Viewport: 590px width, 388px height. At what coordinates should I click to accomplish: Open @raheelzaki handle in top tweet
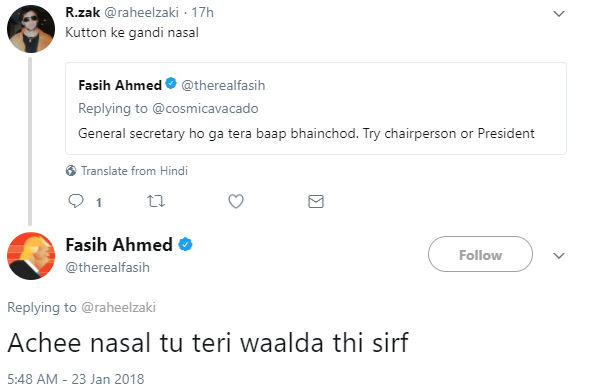pyautogui.click(x=141, y=12)
